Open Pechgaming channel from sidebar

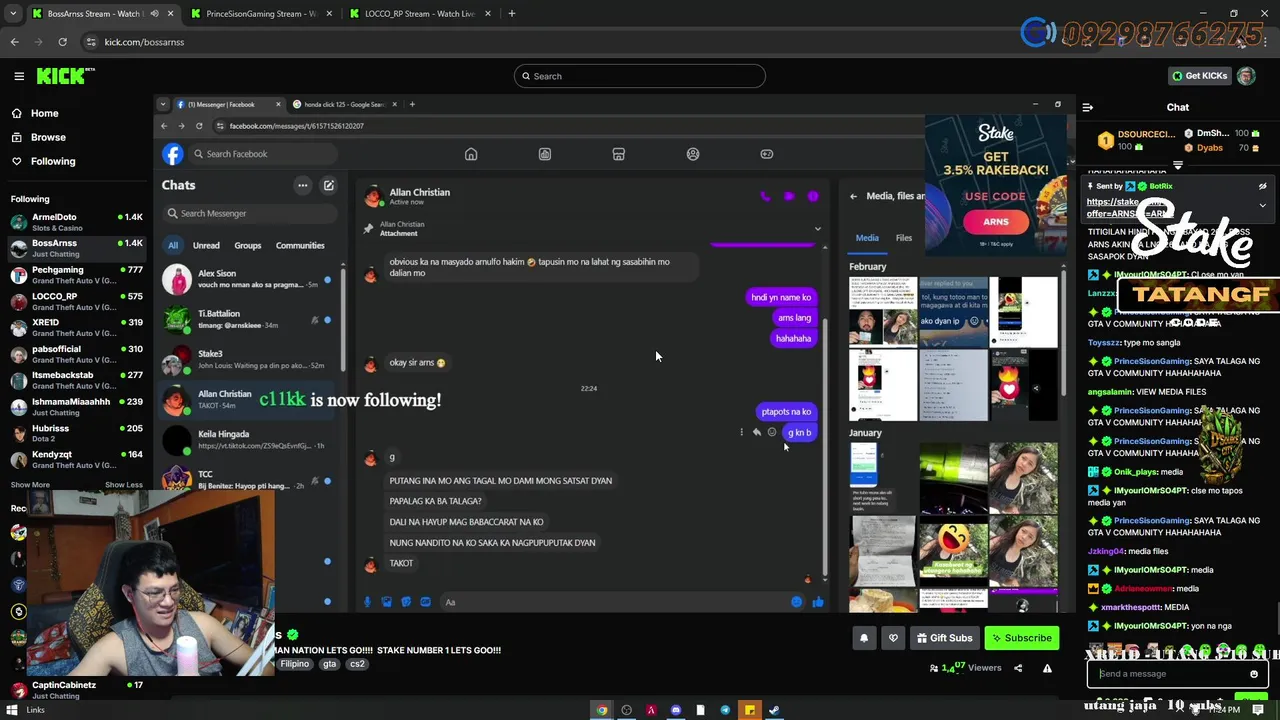(x=75, y=275)
